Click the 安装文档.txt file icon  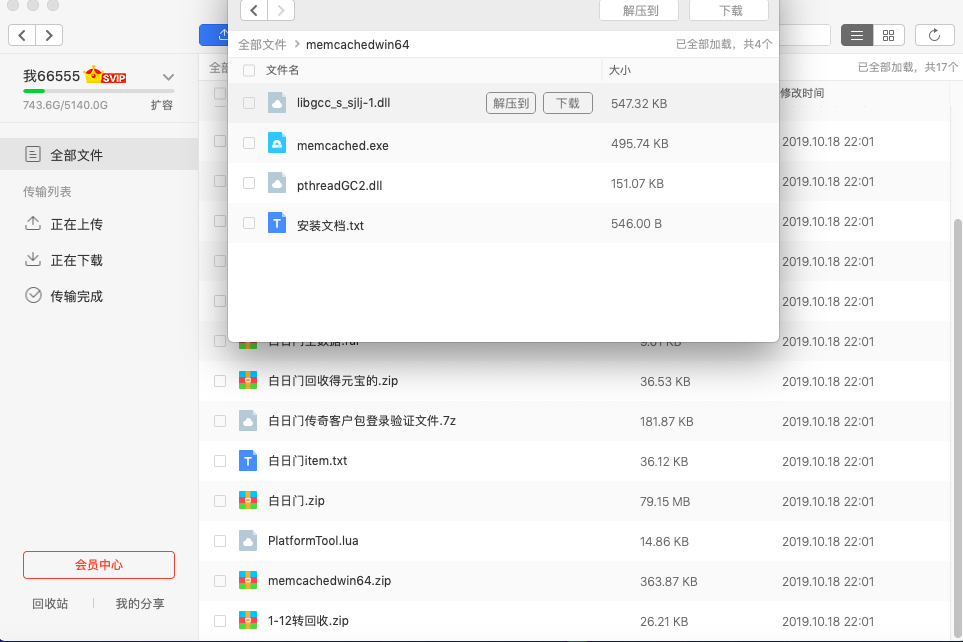pyautogui.click(x=277, y=224)
